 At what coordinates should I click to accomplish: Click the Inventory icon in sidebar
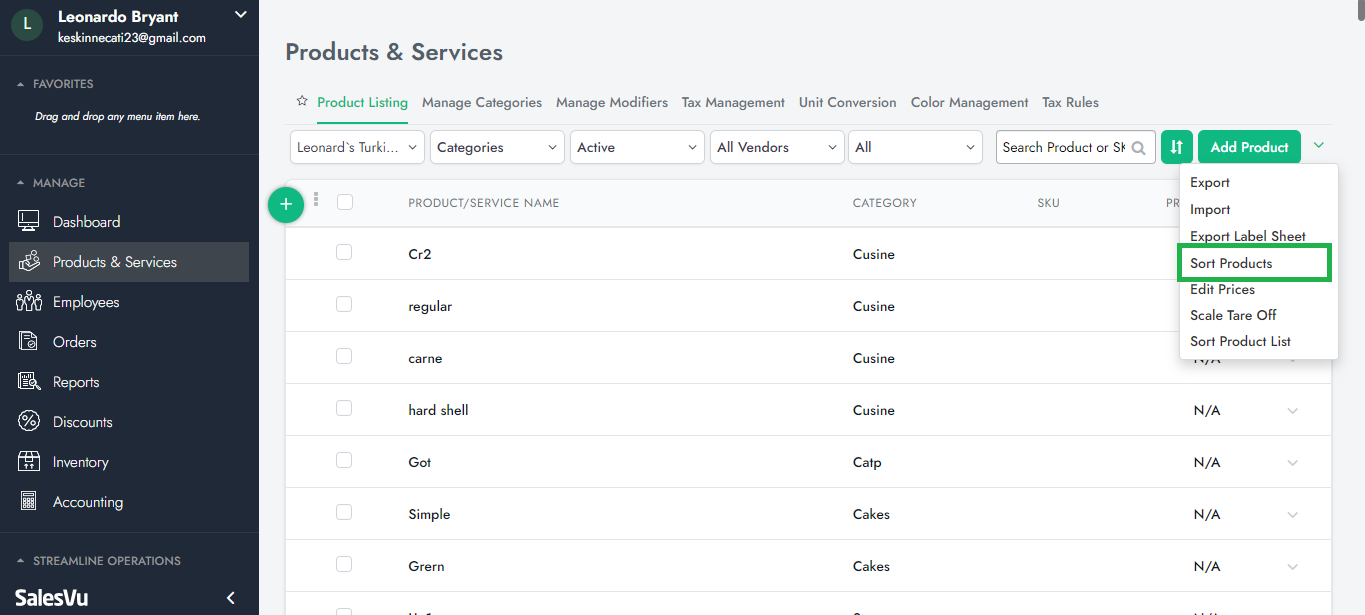click(29, 462)
